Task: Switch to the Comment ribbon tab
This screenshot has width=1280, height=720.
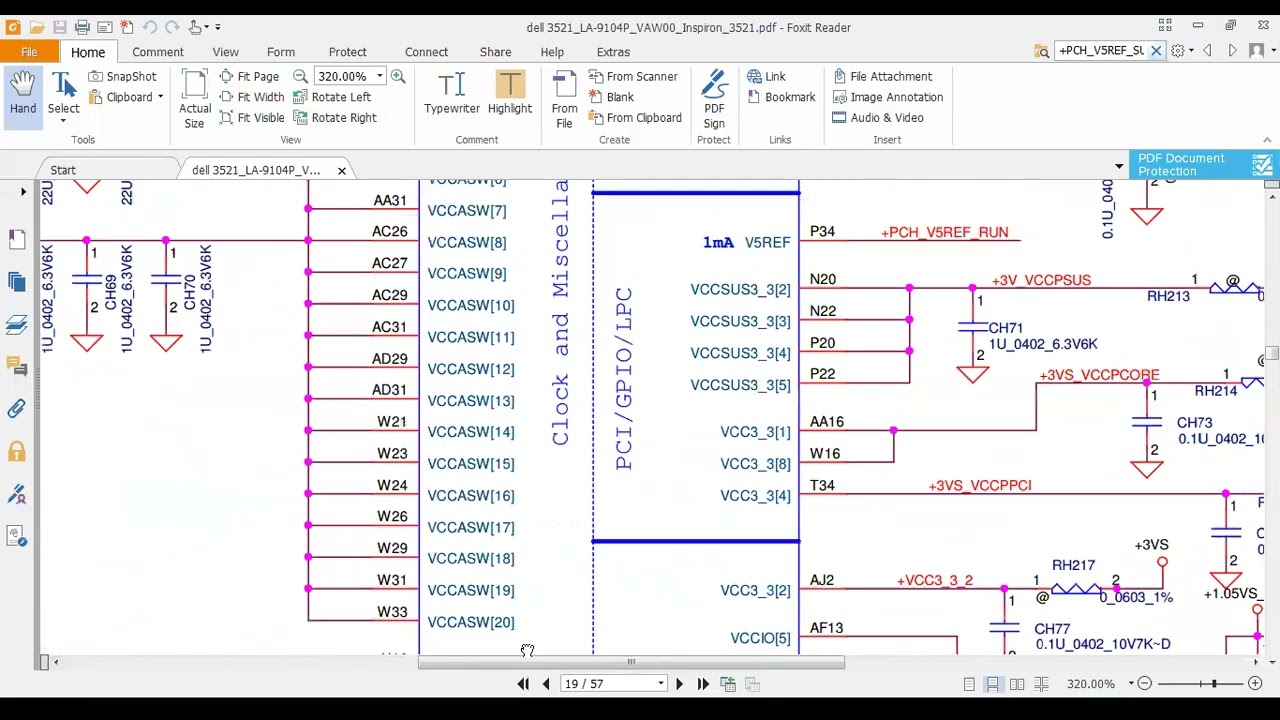Action: point(158,52)
